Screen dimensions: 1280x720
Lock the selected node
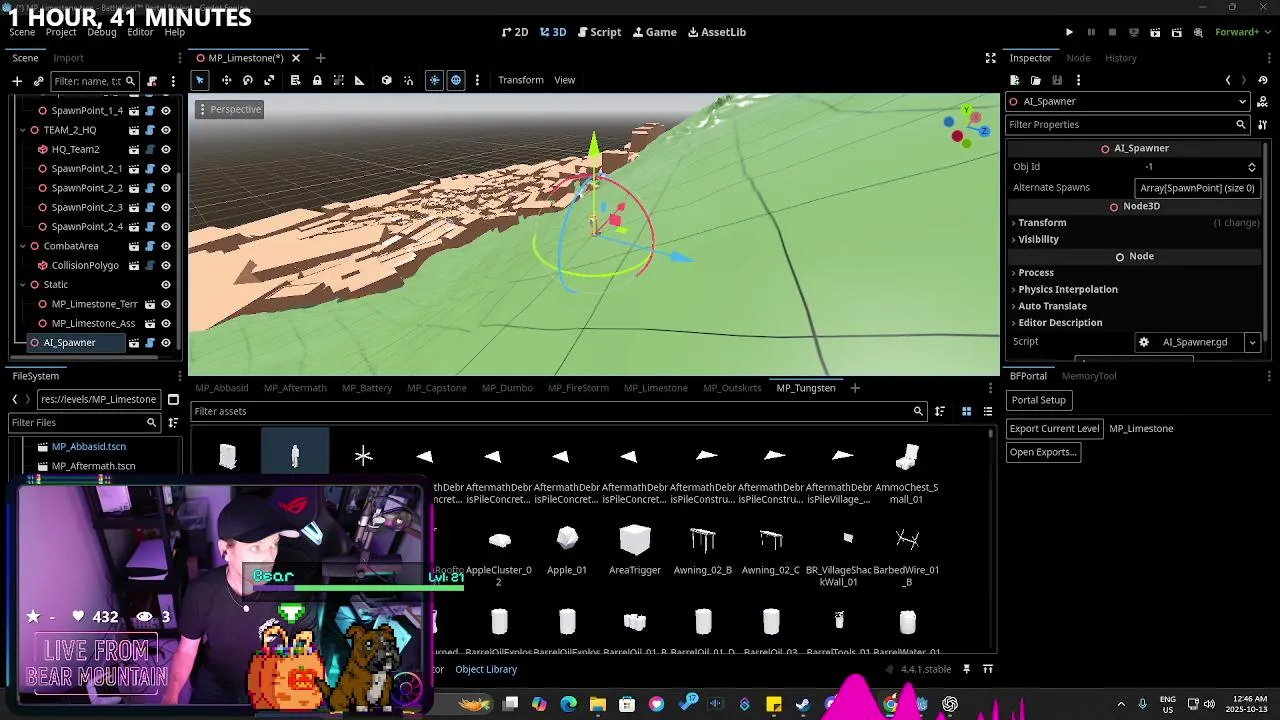click(x=317, y=80)
